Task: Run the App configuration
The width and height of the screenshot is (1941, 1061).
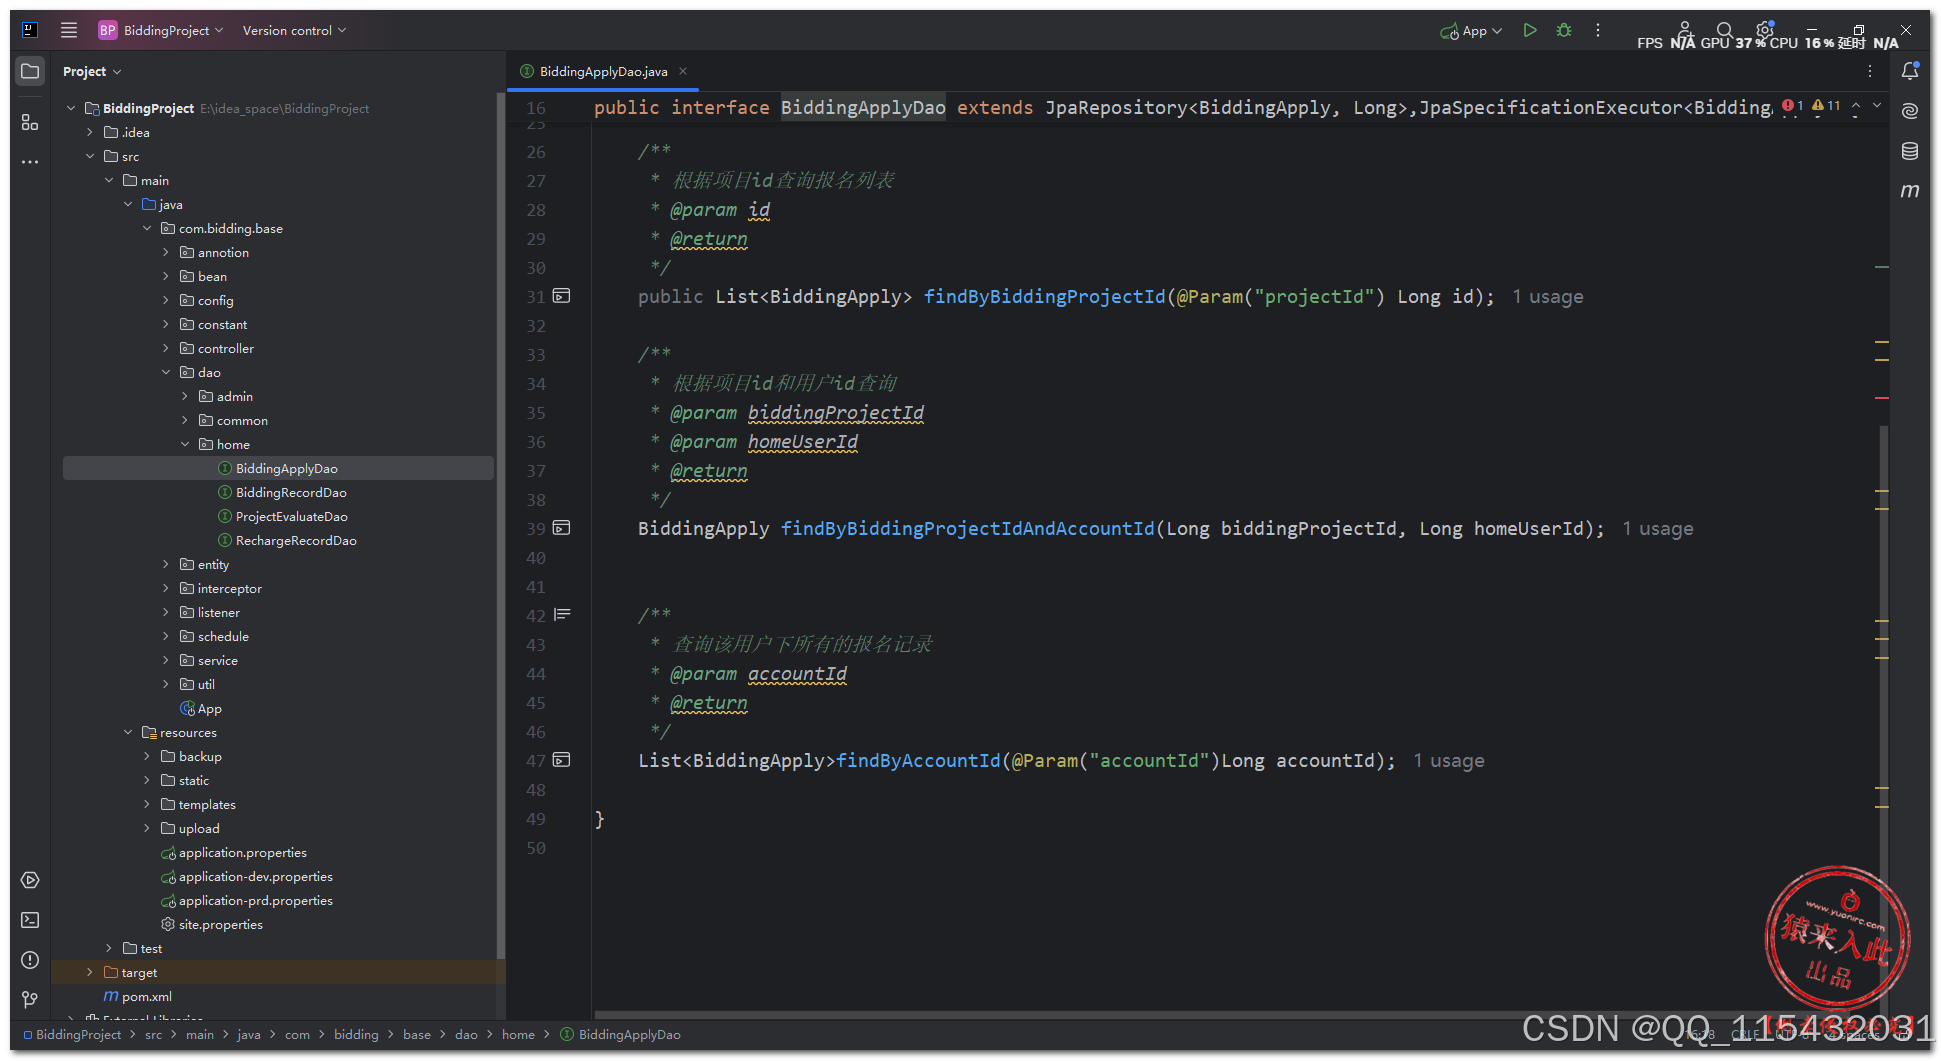Action: pos(1530,30)
